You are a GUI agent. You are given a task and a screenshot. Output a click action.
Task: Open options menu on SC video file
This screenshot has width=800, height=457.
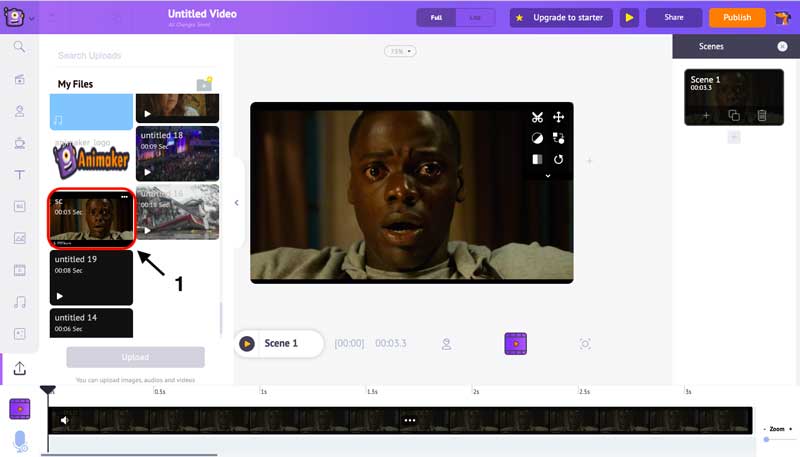point(124,197)
